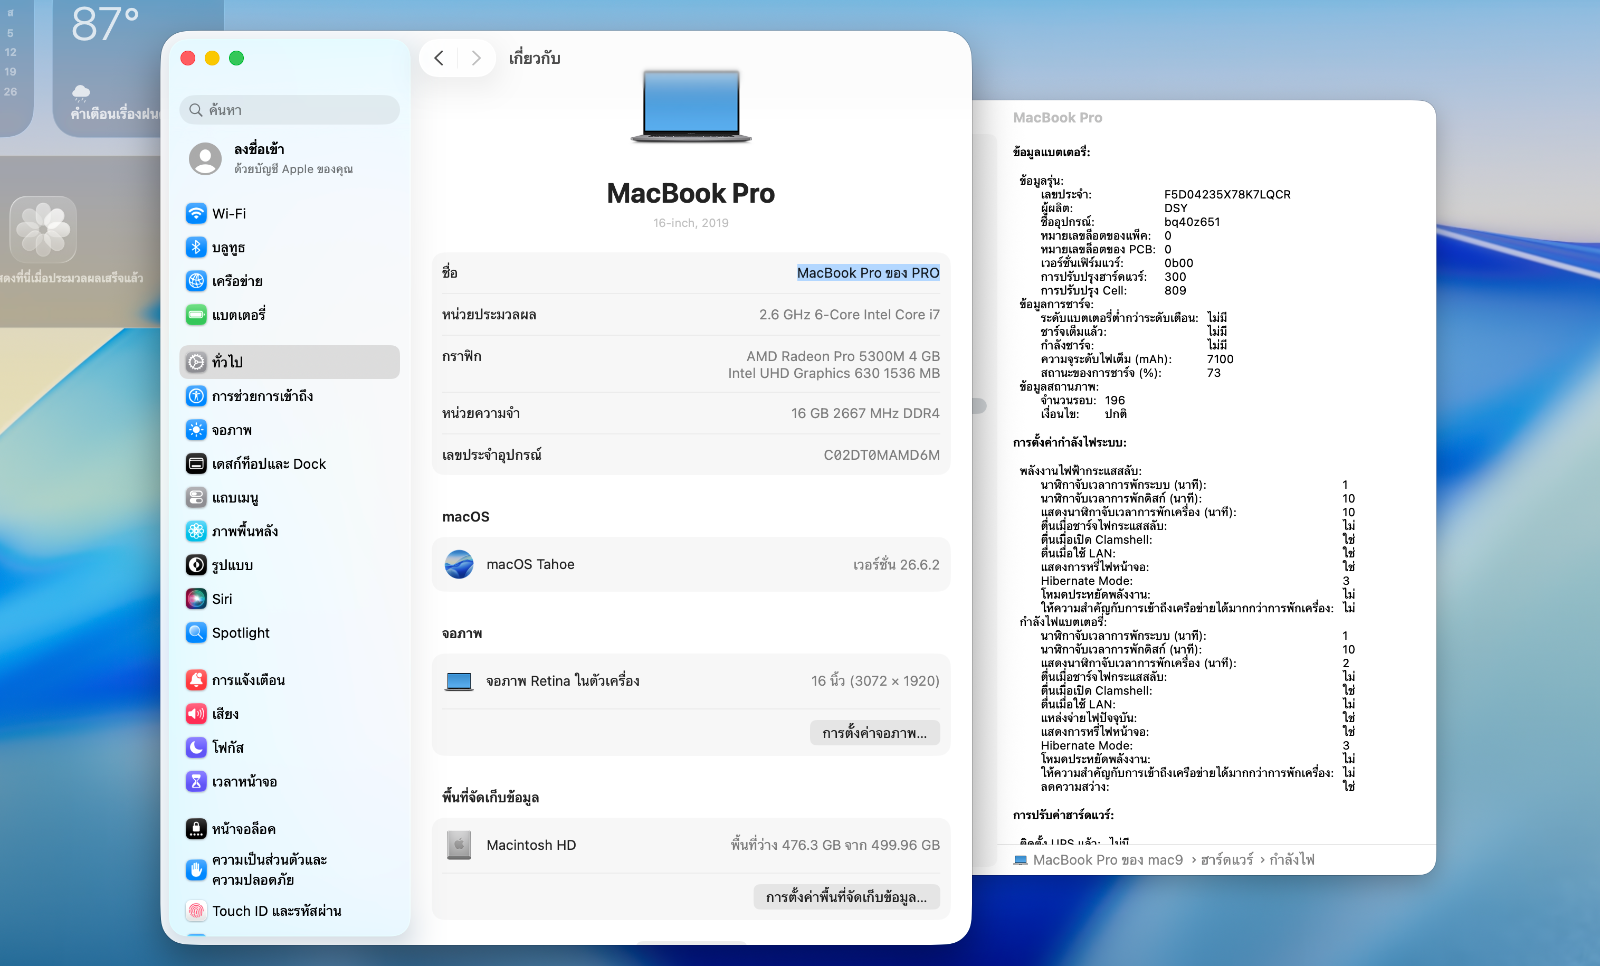Click ลงชื่อเข้า sign in with Apple account
This screenshot has height=966, width=1600.
(259, 149)
